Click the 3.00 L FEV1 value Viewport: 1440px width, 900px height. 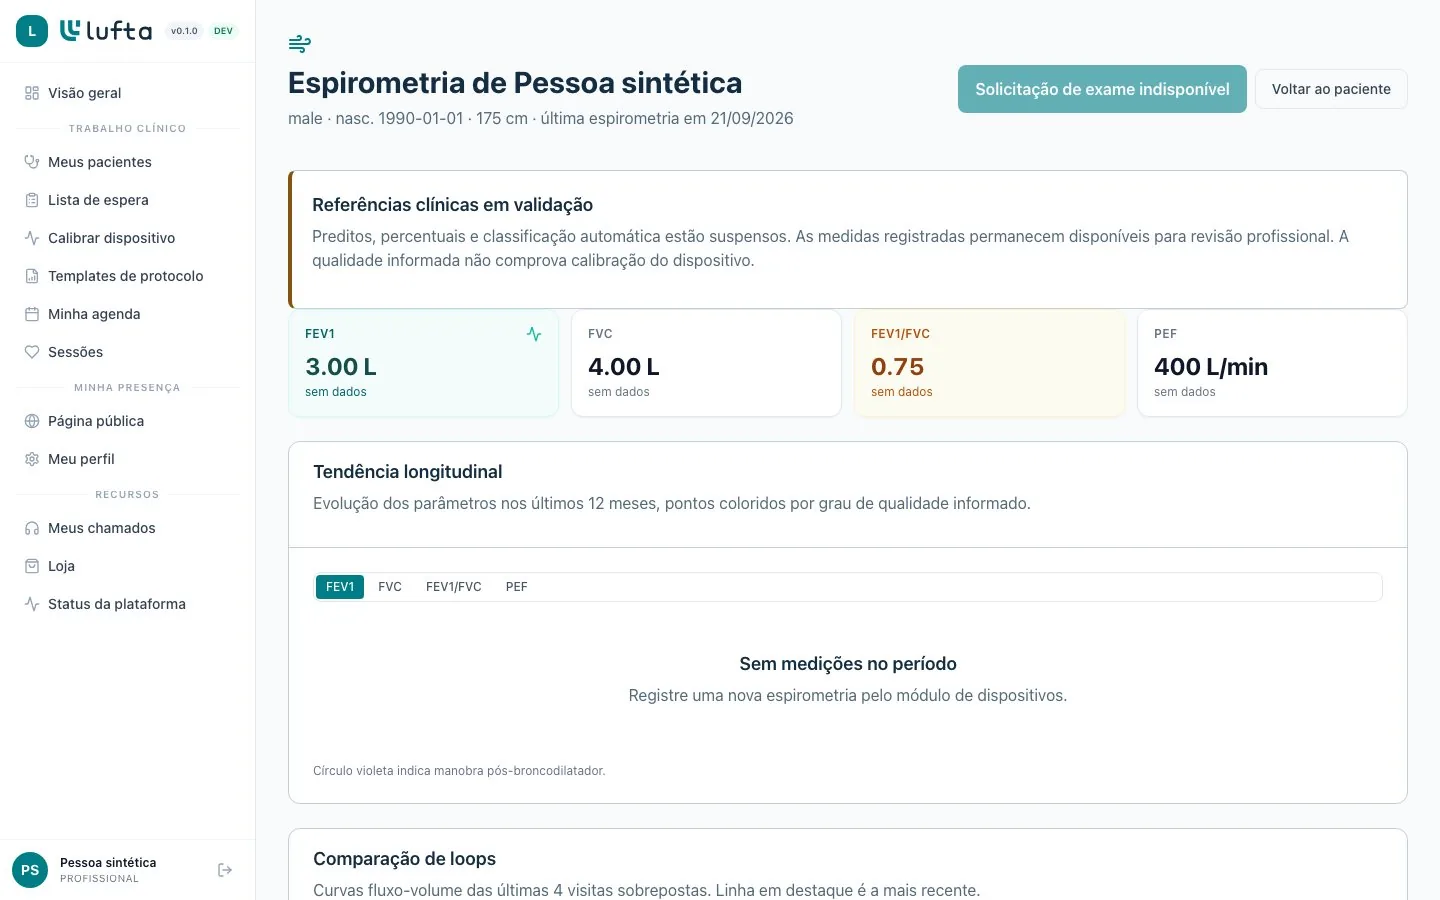(x=341, y=367)
